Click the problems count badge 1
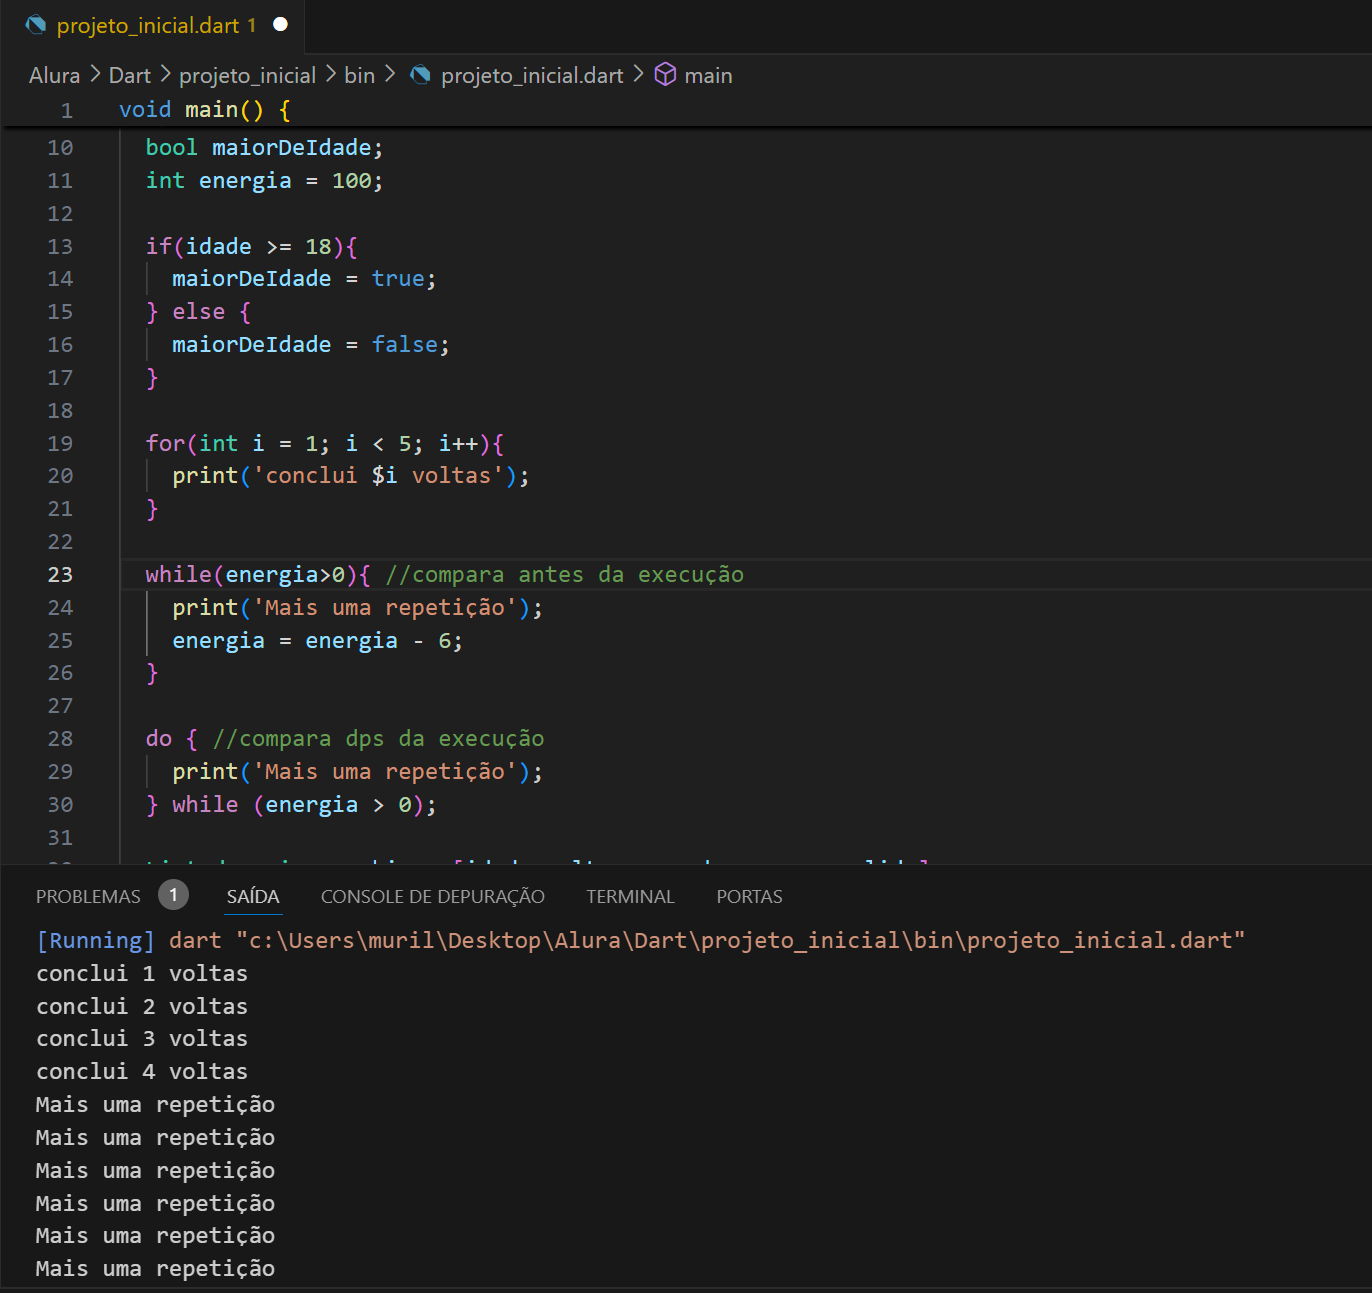1372x1293 pixels. pyautogui.click(x=173, y=895)
